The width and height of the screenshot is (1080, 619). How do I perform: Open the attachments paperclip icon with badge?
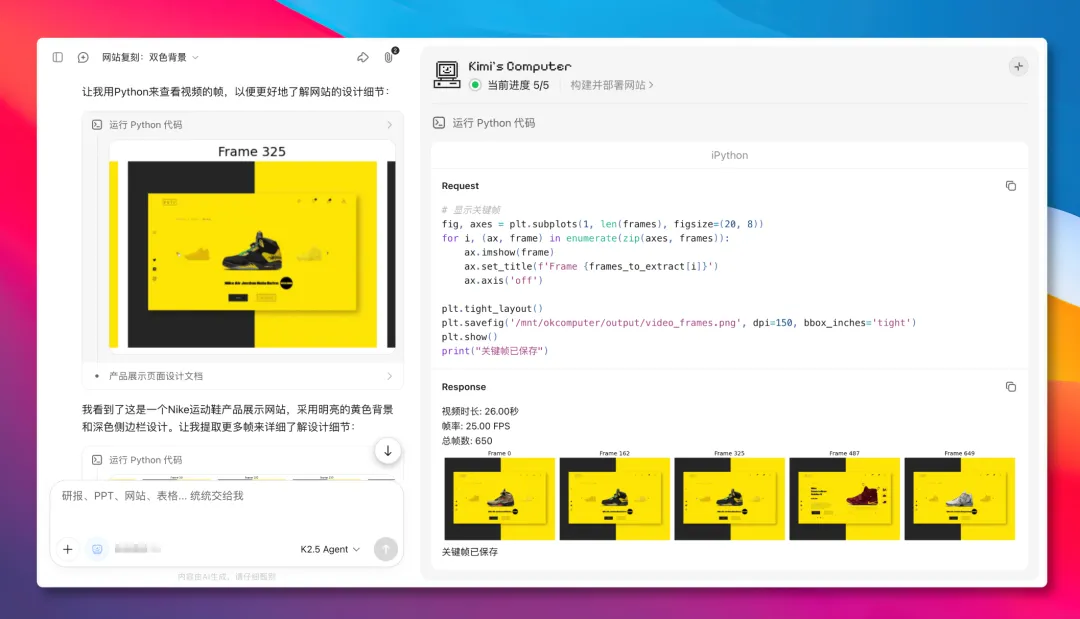pyautogui.click(x=389, y=56)
